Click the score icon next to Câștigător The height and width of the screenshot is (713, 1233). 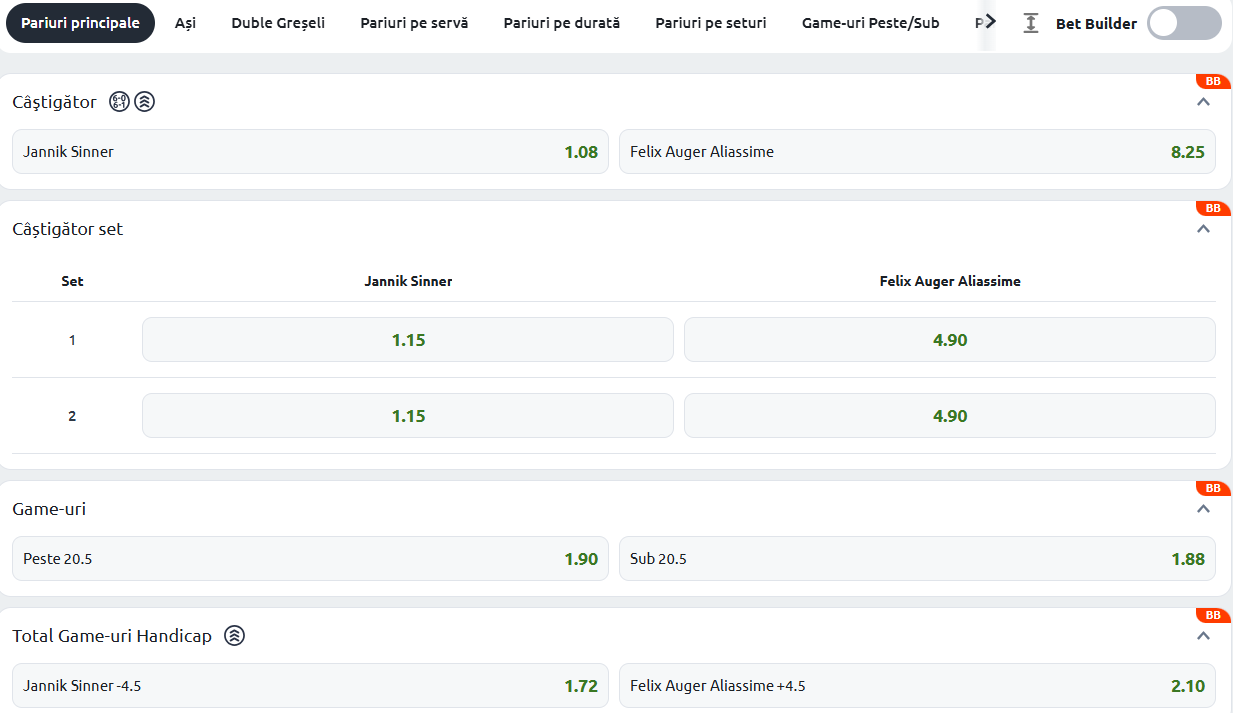point(120,101)
